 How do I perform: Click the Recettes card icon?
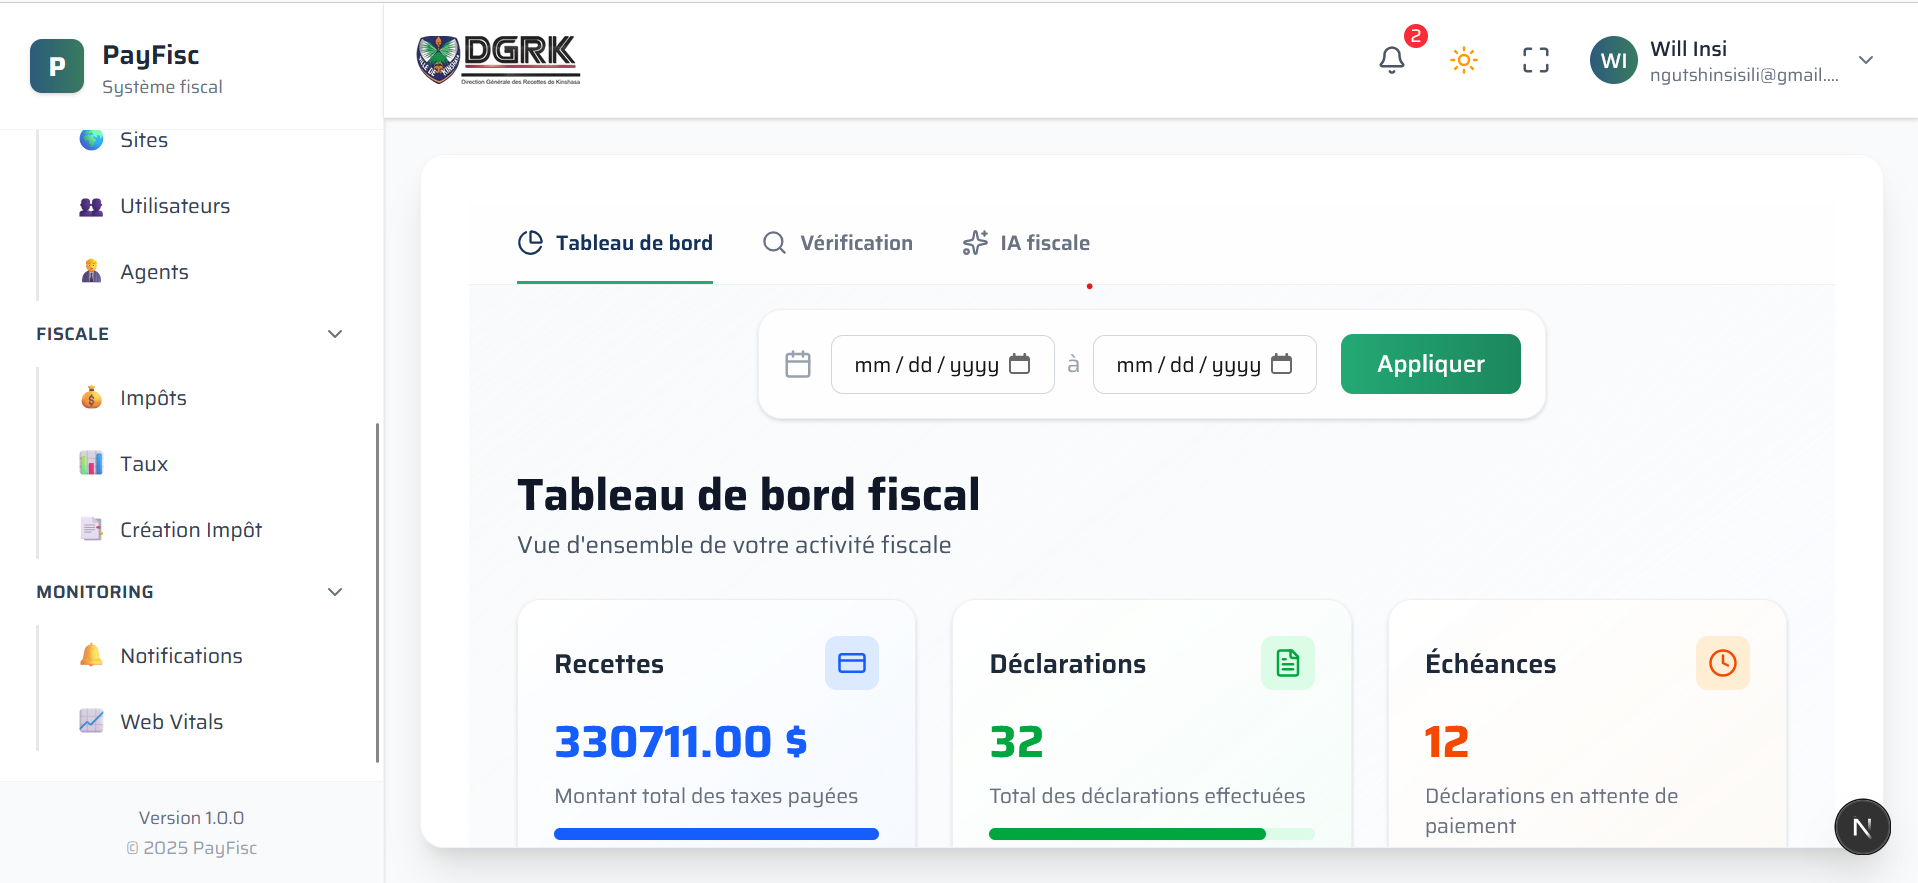851,663
